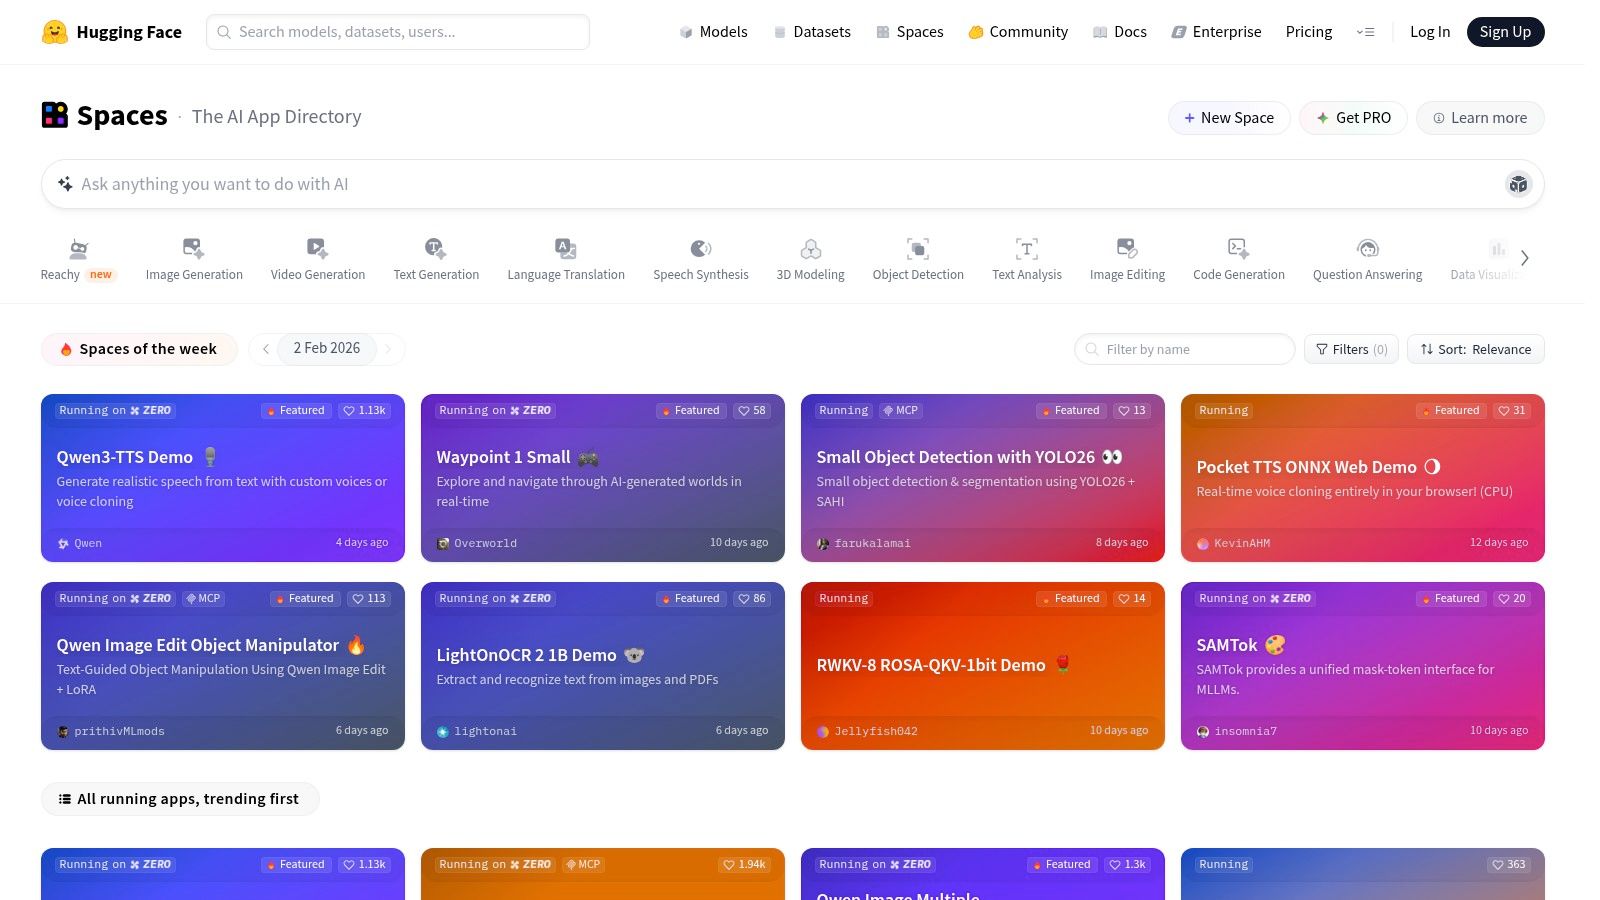Select the Image Generation category icon
1600x900 pixels.
click(194, 248)
